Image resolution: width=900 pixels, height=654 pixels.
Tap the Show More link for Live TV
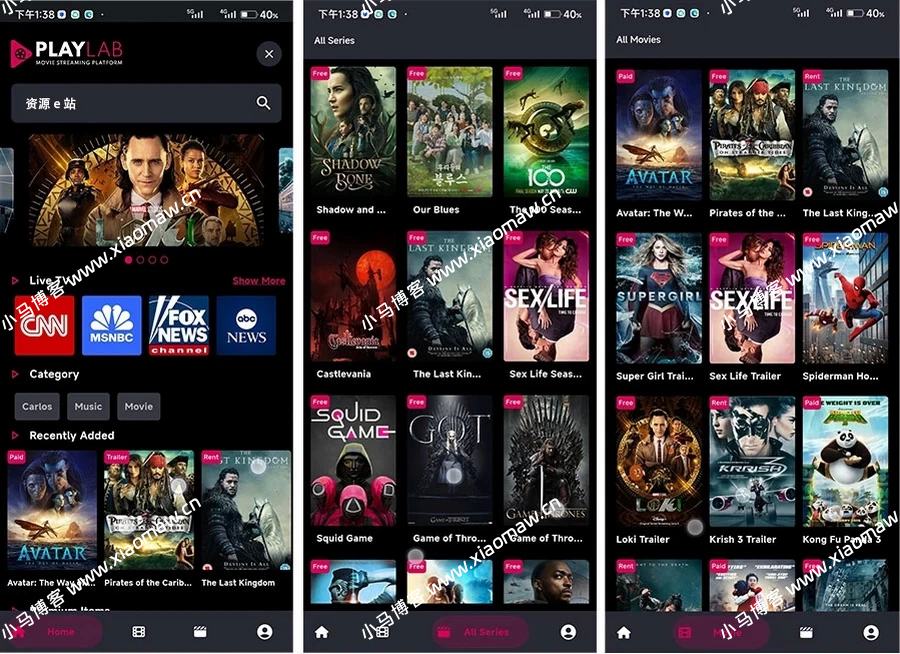[259, 281]
